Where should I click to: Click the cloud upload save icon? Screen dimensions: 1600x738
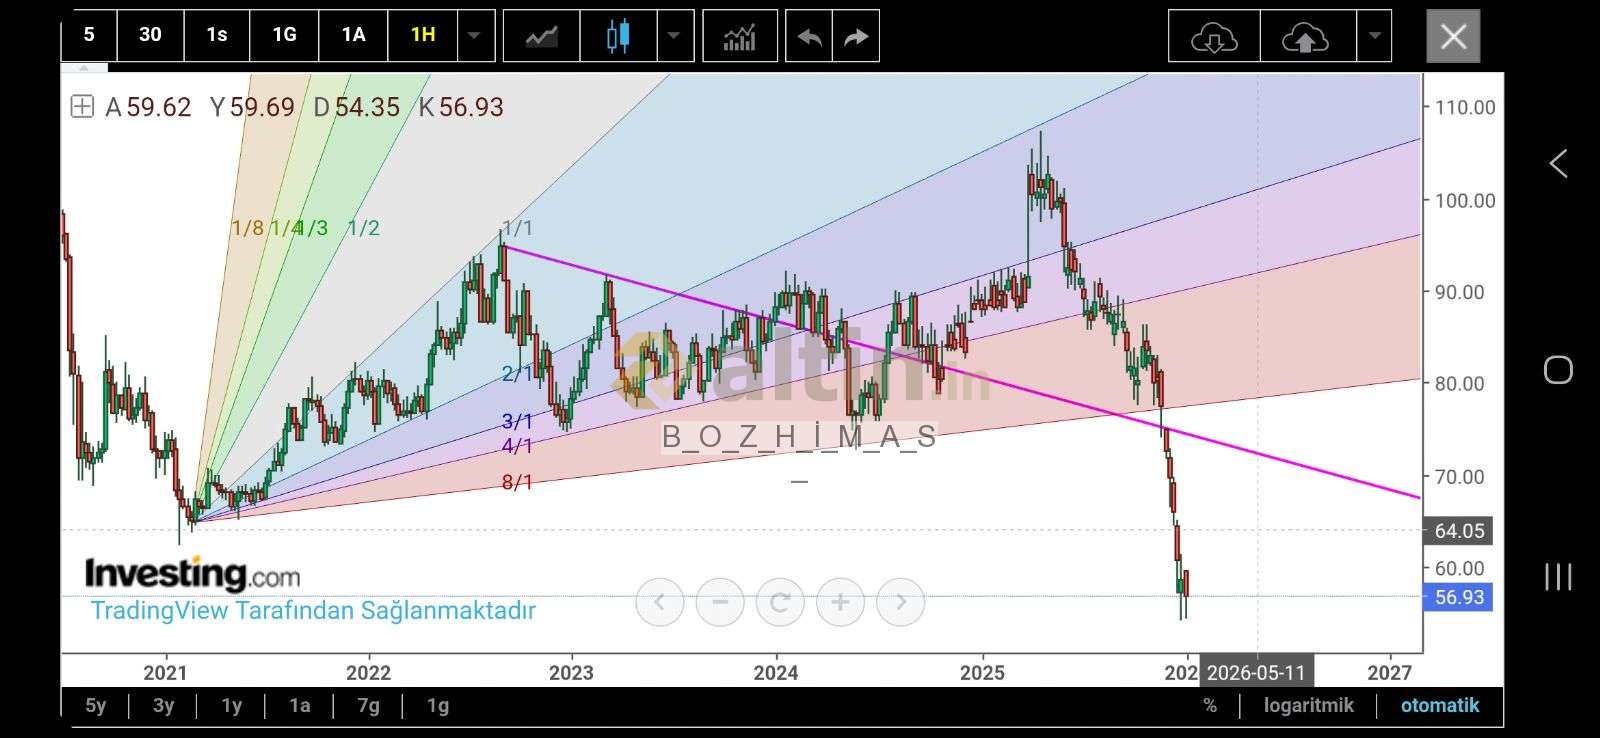(1304, 37)
